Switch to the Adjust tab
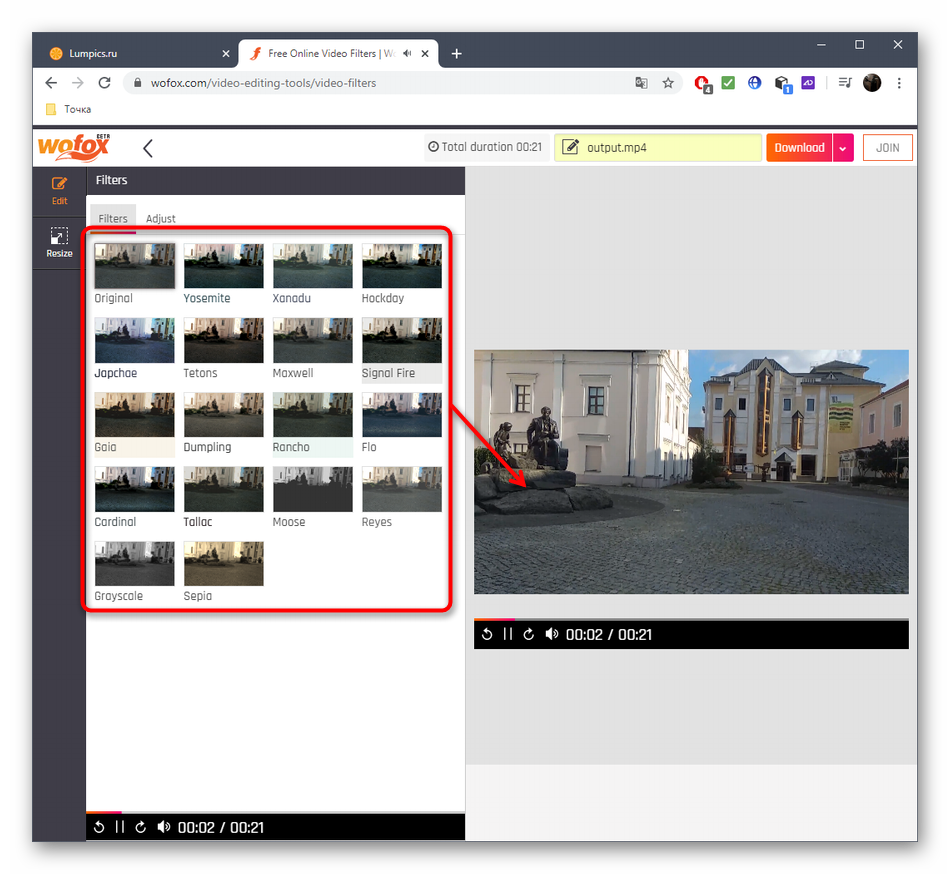 [160, 218]
